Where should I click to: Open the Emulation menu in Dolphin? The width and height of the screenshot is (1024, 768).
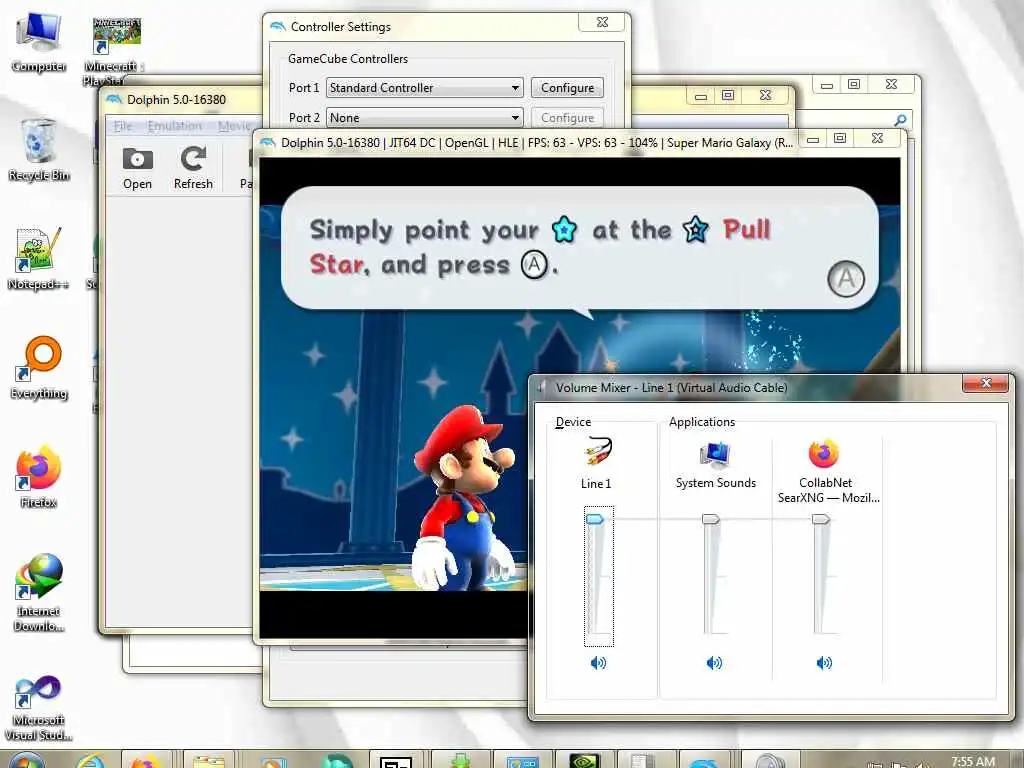tap(174, 126)
